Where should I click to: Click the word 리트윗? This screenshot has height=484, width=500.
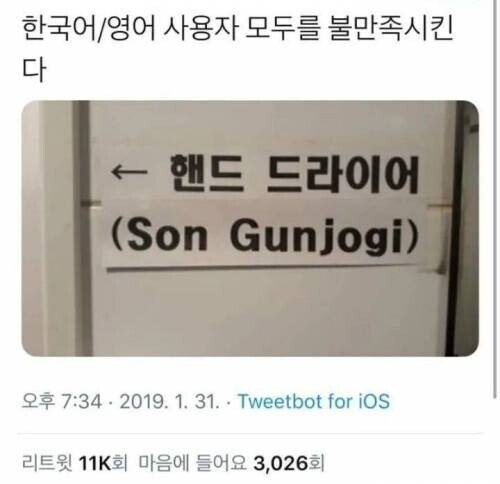47,463
